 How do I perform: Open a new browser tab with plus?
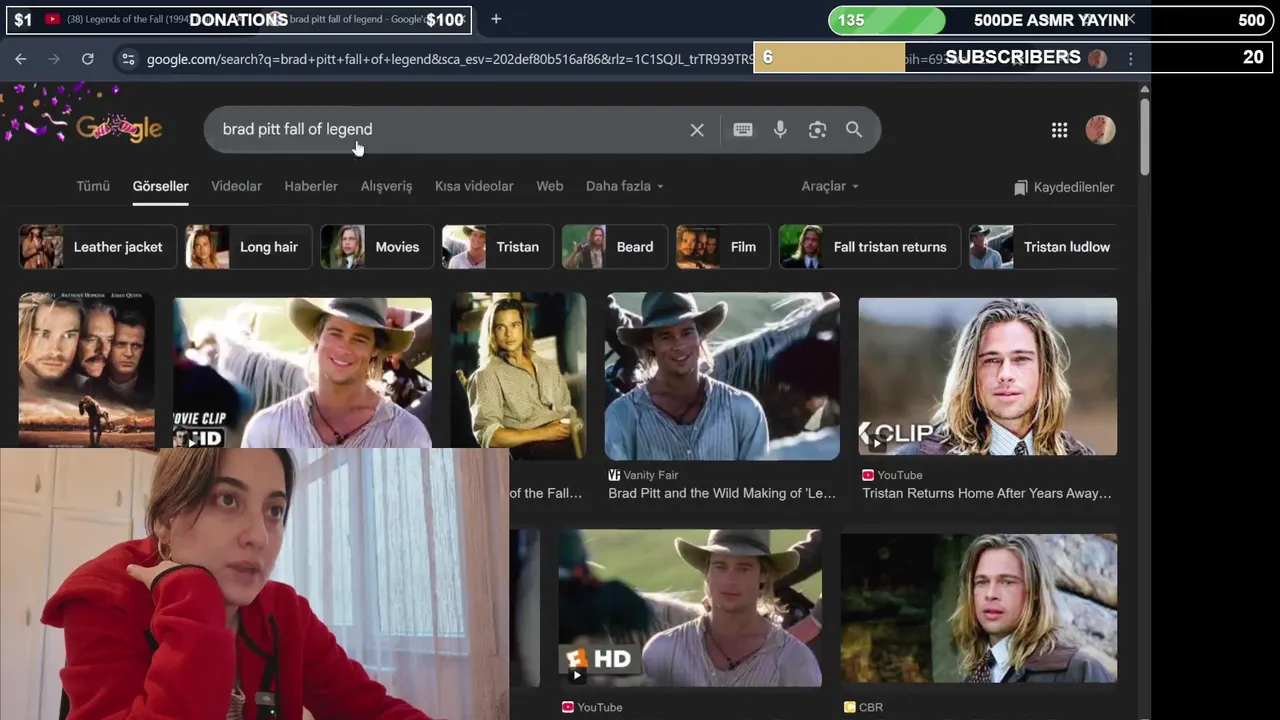[x=496, y=19]
